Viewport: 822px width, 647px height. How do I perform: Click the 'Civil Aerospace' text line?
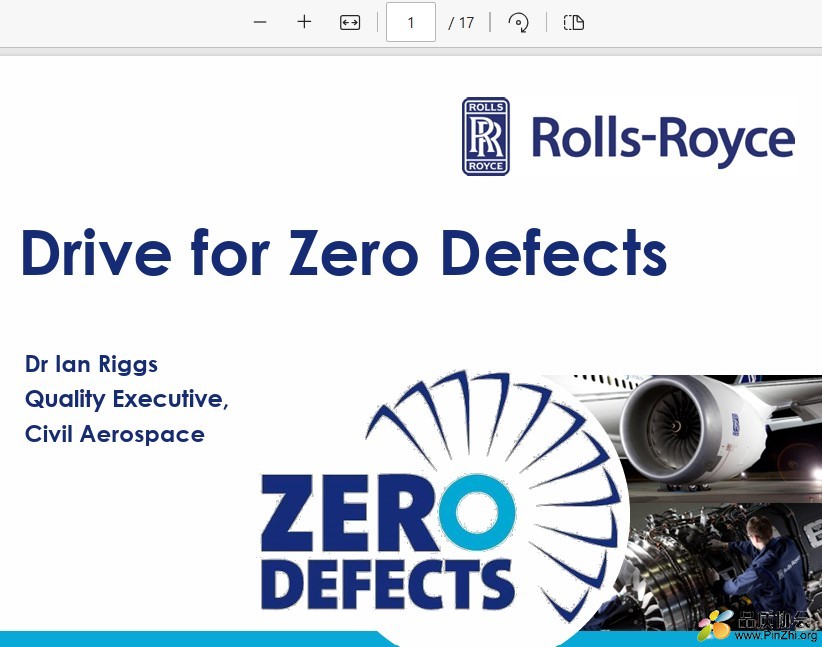(115, 434)
